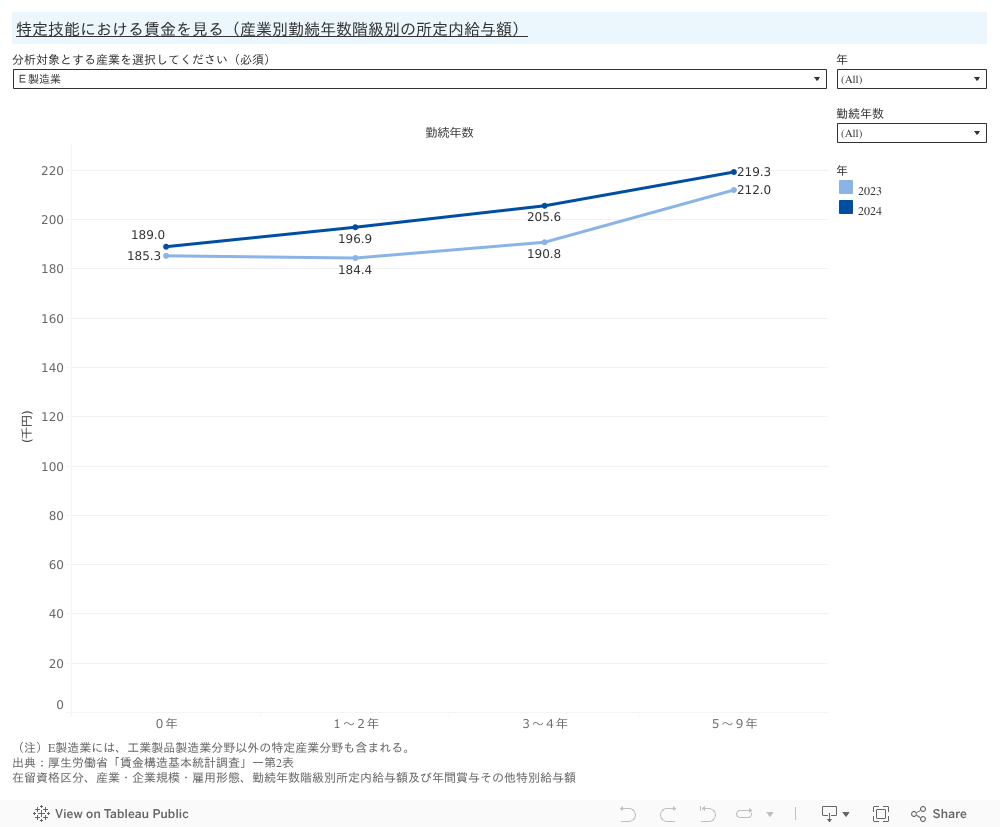Screen dimensions: 1000x827
Task: Expand the industry selection dropdown (E 製造業)
Action: [419, 79]
